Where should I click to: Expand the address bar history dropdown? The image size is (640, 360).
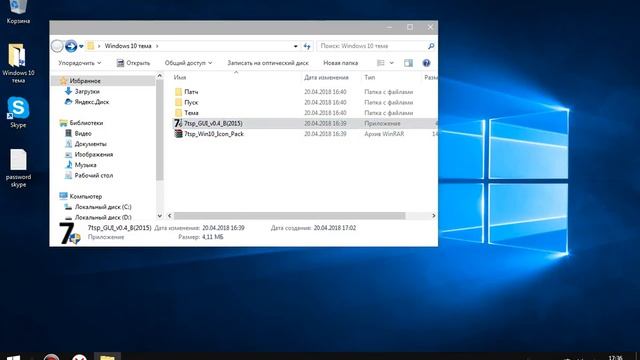click(296, 47)
